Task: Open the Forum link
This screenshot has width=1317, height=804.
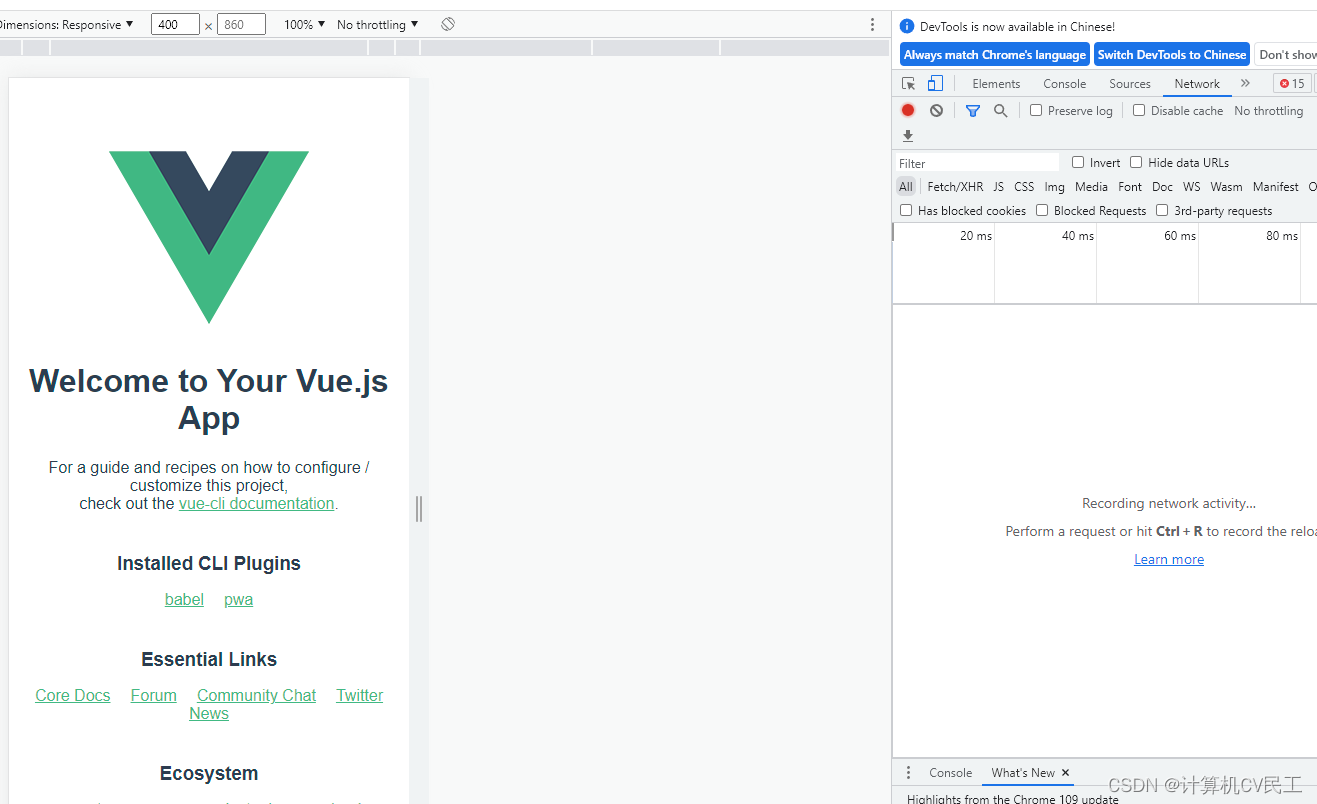Action: click(x=153, y=696)
